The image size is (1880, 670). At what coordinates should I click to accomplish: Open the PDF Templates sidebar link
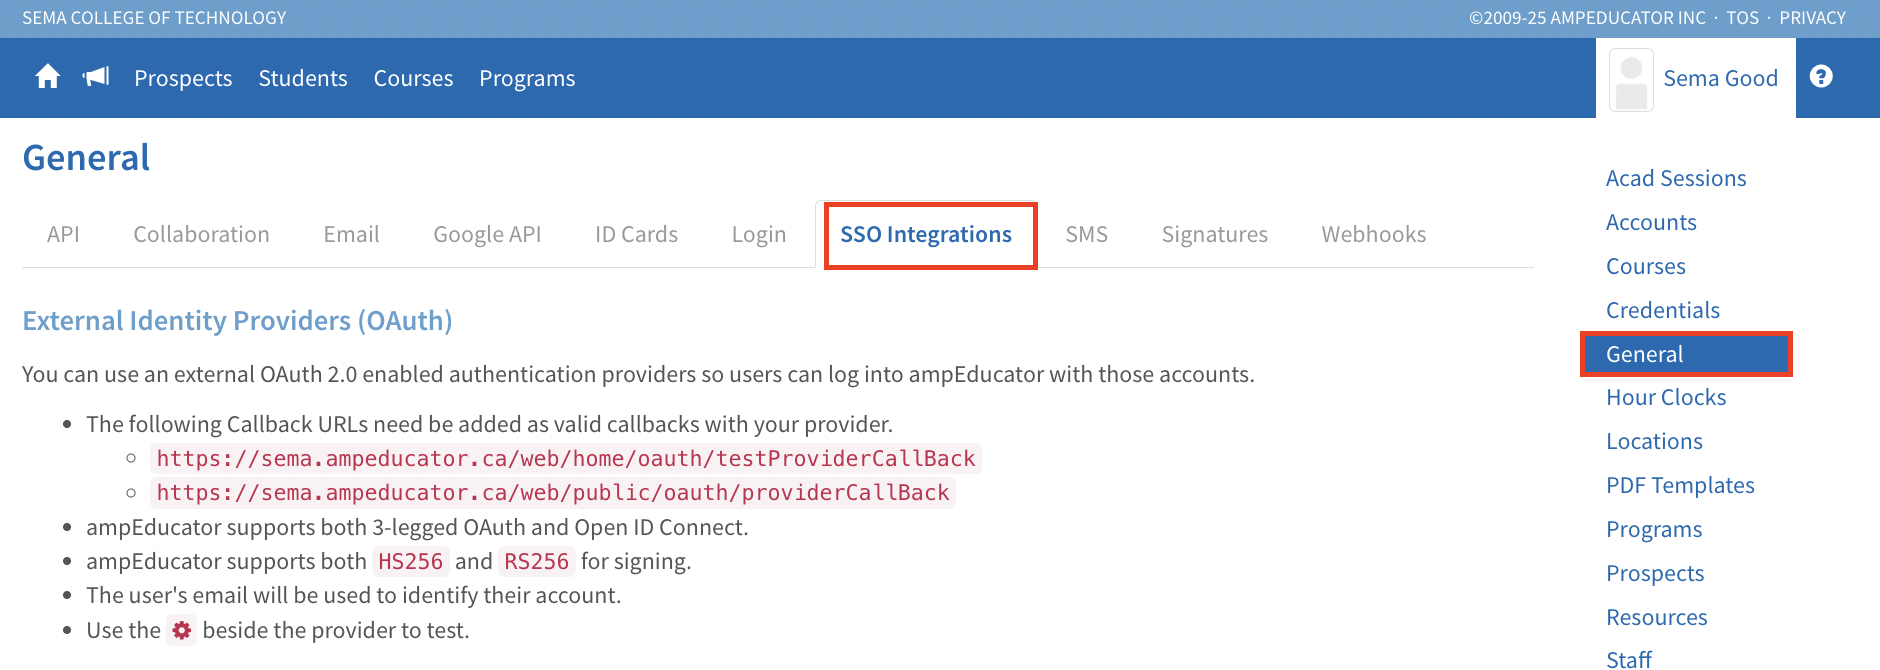coord(1680,485)
